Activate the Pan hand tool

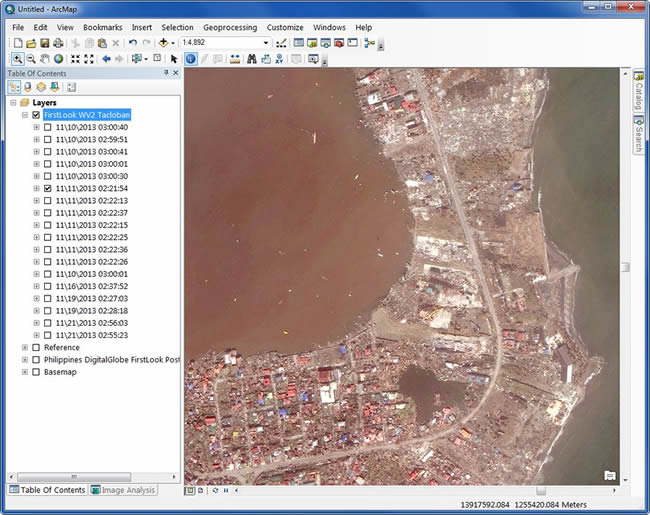point(46,59)
